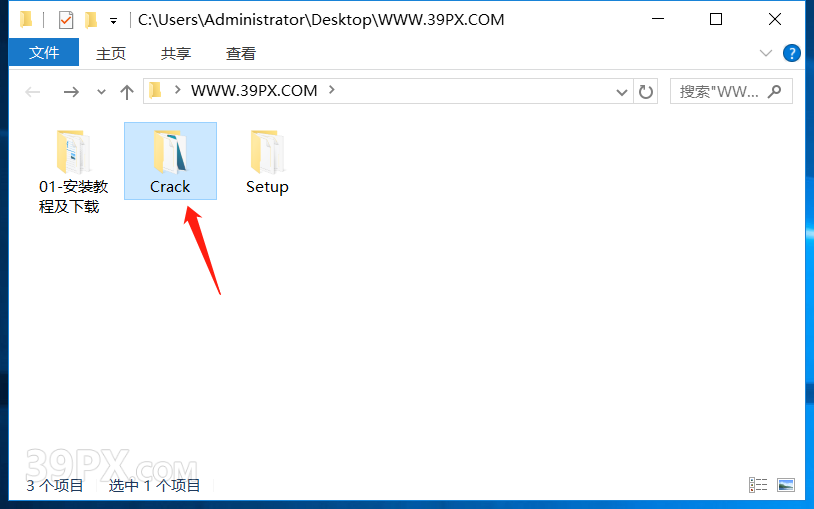Switch to large icons view in status bar

click(786, 485)
